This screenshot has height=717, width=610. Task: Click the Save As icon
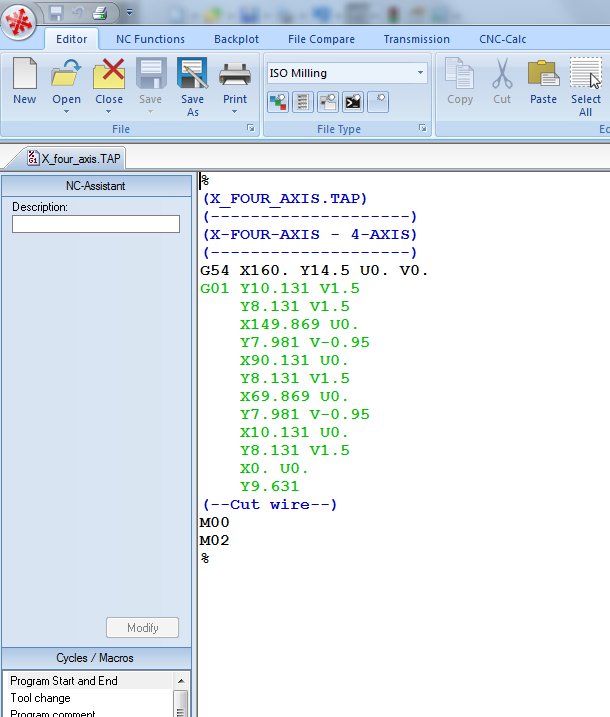click(193, 74)
